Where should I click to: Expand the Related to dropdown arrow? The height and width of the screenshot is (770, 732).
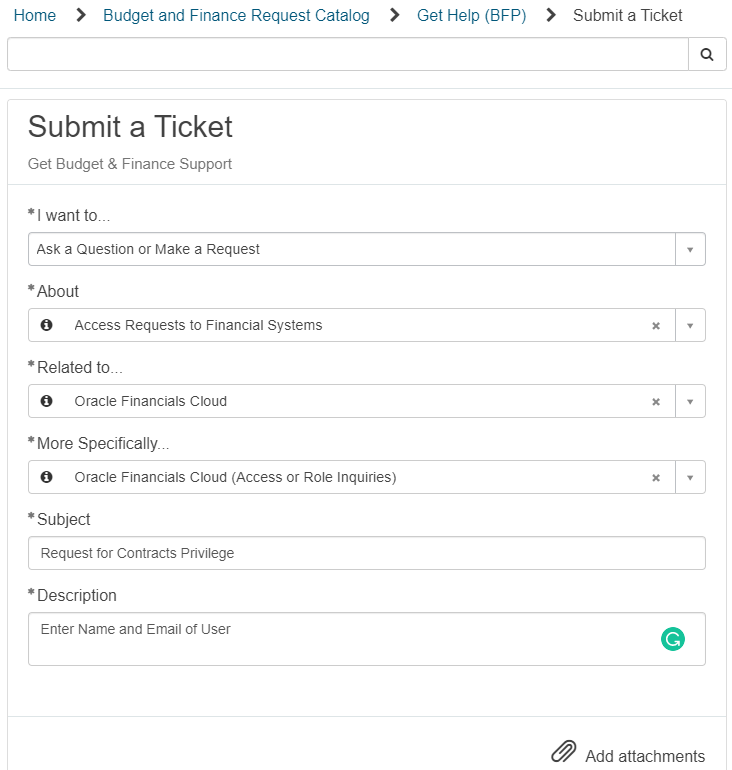[690, 402]
